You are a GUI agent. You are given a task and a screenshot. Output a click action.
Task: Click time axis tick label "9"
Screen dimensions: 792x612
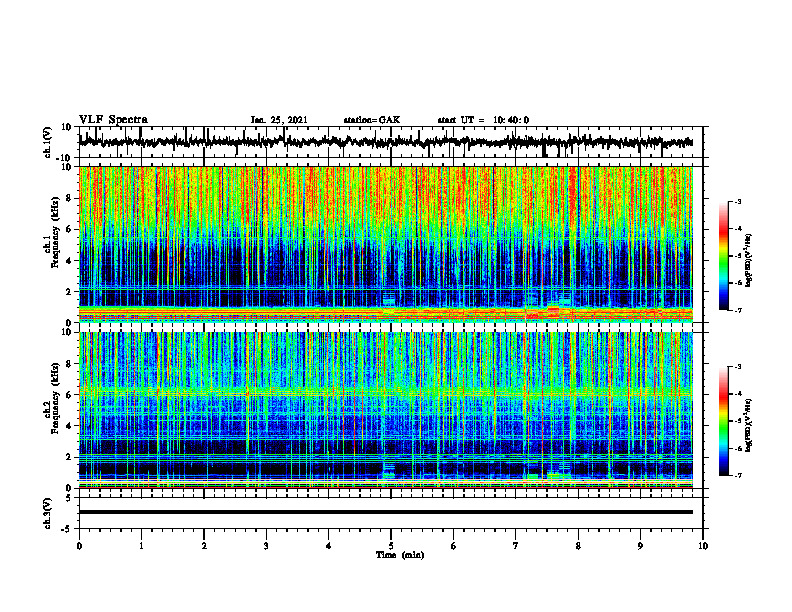640,546
